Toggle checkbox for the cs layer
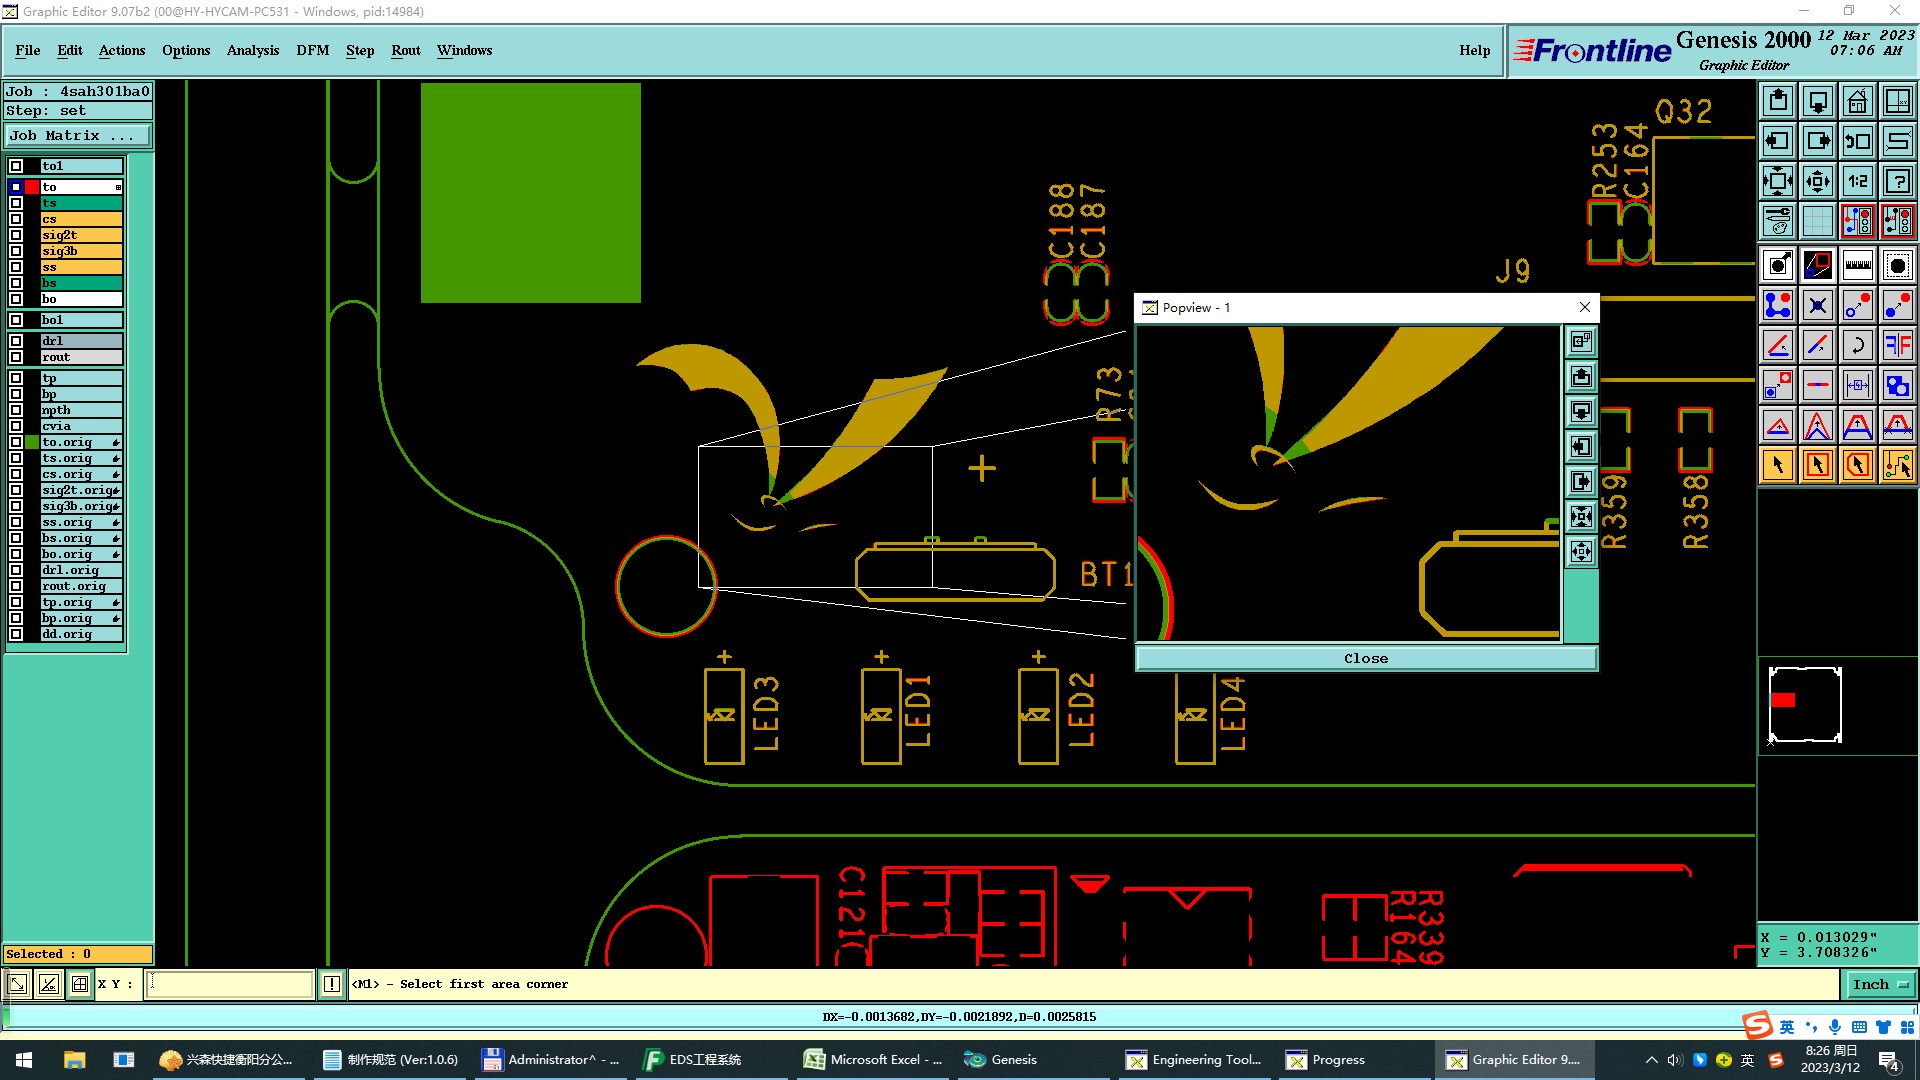Viewport: 1920px width, 1080px height. [16, 219]
